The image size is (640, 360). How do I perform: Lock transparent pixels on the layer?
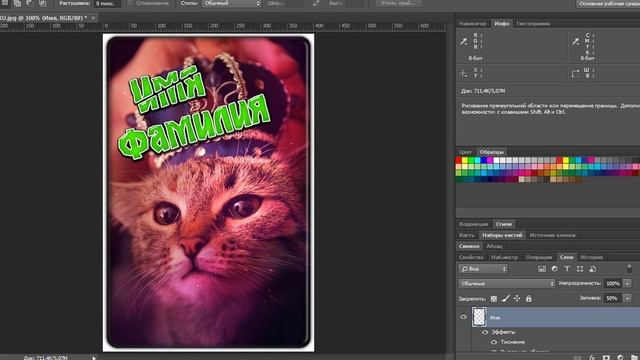click(493, 299)
